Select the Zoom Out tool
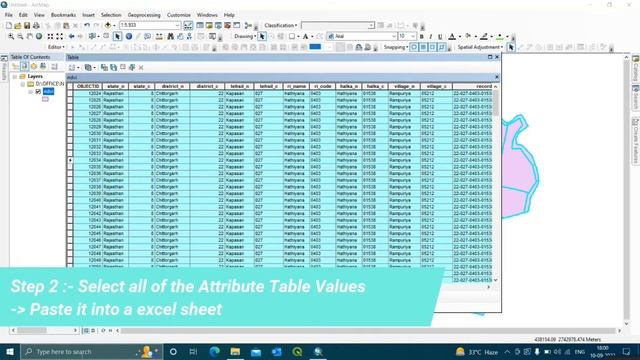640x360 pixels. (x=20, y=37)
